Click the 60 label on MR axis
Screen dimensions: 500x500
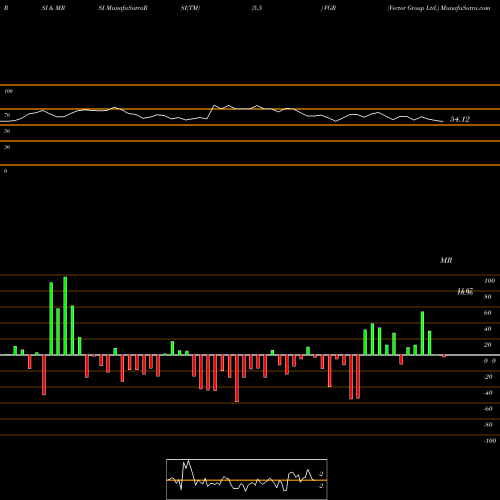point(487,313)
